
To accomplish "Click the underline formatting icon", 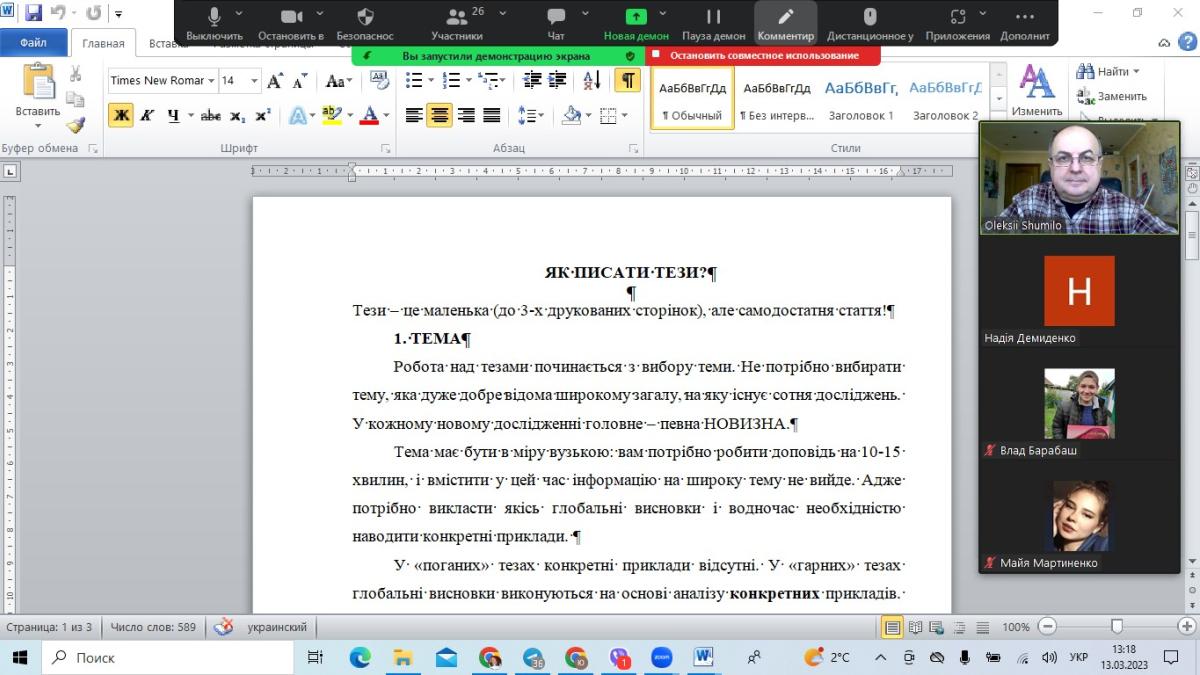I will 173,115.
